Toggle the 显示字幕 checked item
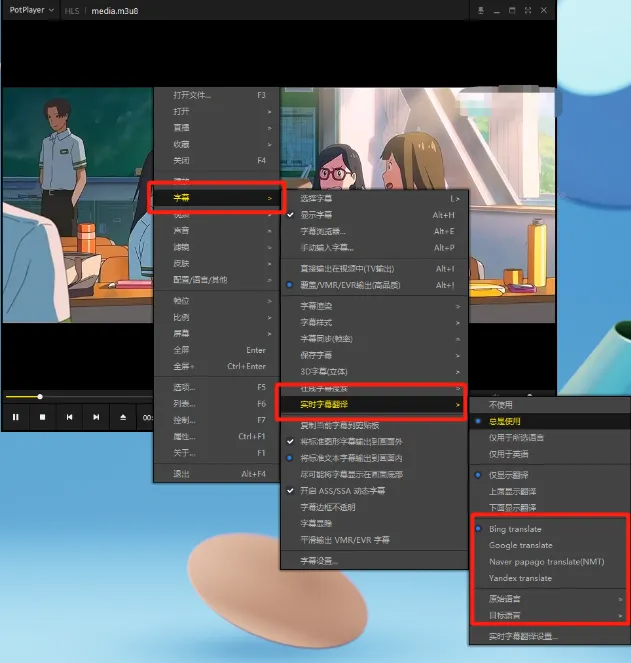The width and height of the screenshot is (631, 663). click(328, 215)
